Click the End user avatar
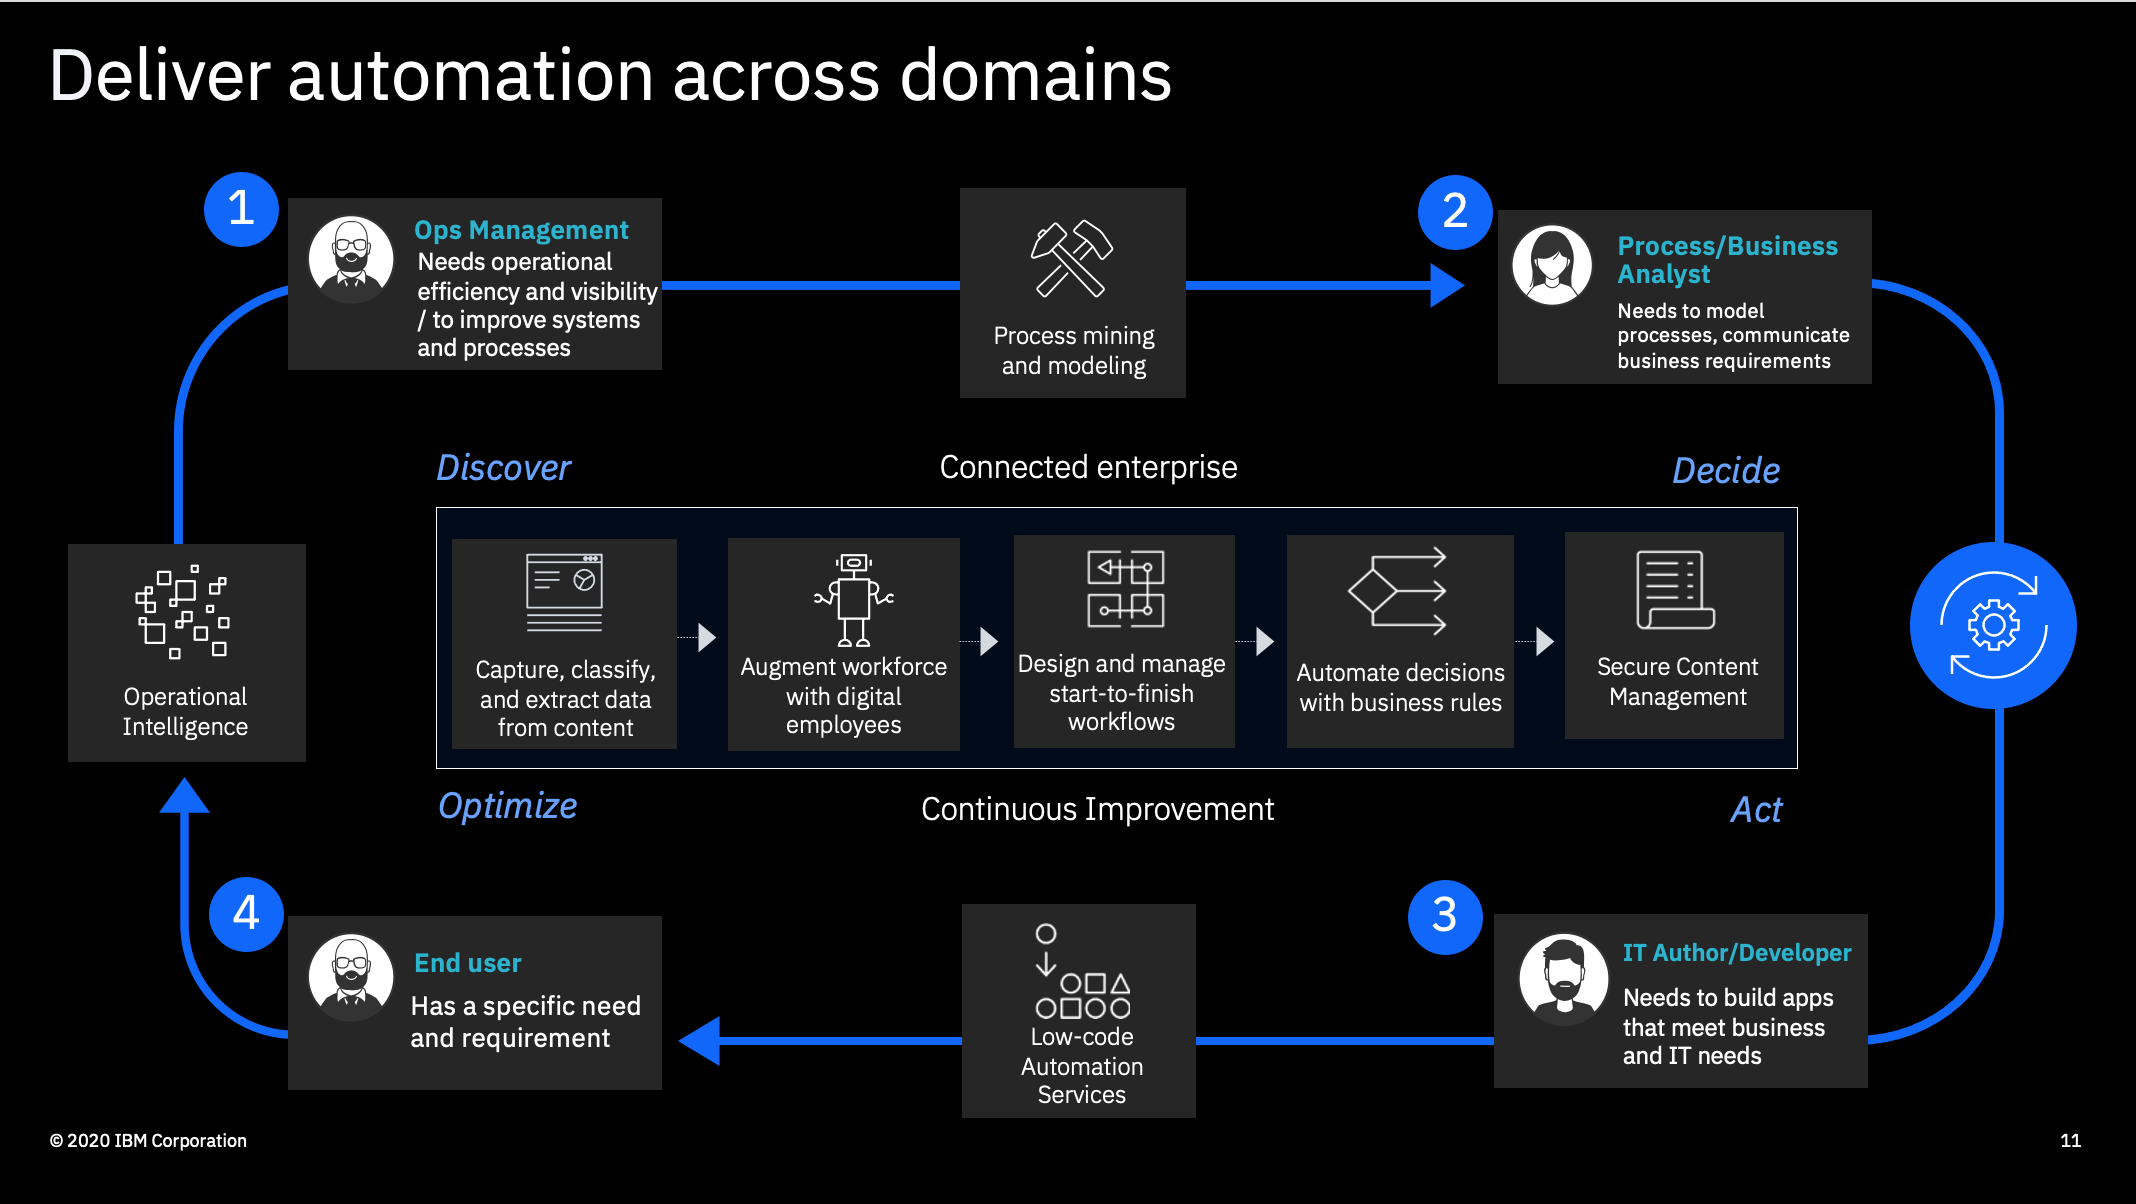The width and height of the screenshot is (2136, 1204). pyautogui.click(x=351, y=975)
